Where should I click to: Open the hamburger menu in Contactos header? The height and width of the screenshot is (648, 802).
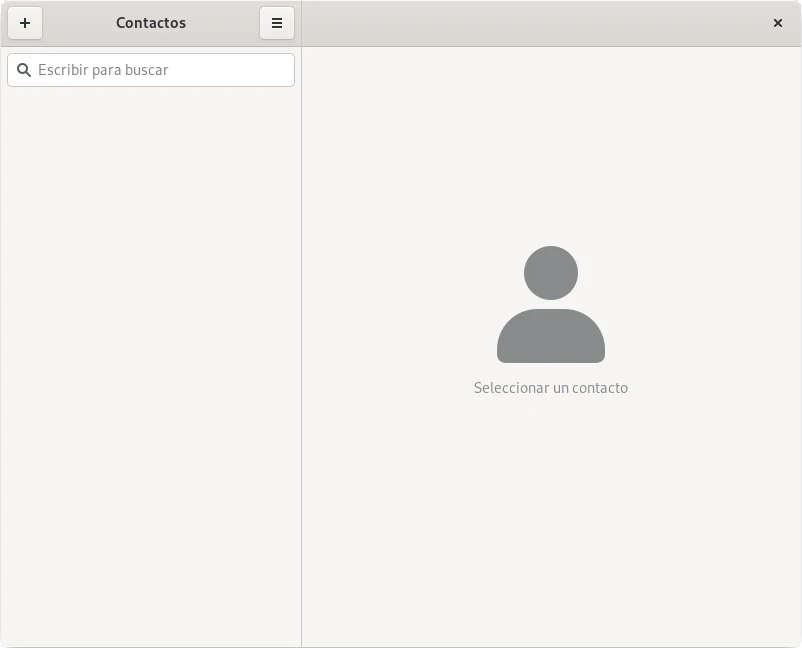coord(277,23)
